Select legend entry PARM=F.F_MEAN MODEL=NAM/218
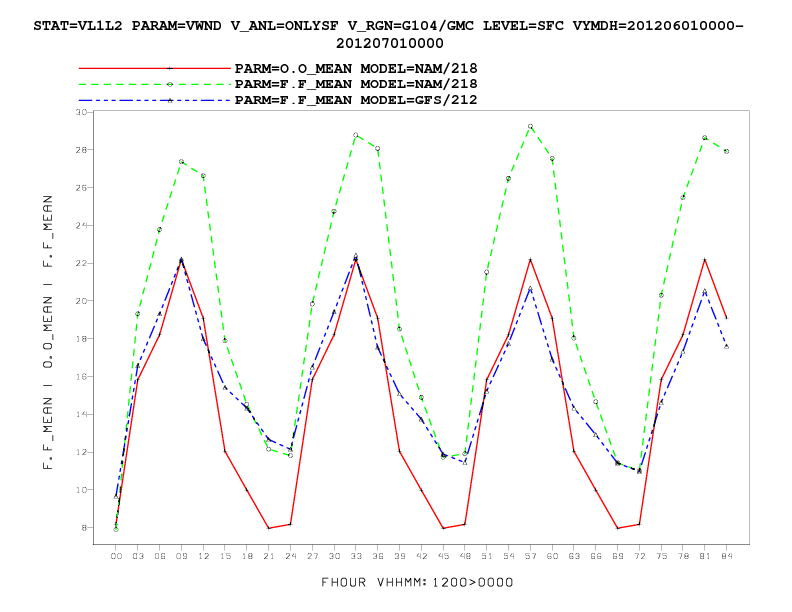 pos(356,84)
